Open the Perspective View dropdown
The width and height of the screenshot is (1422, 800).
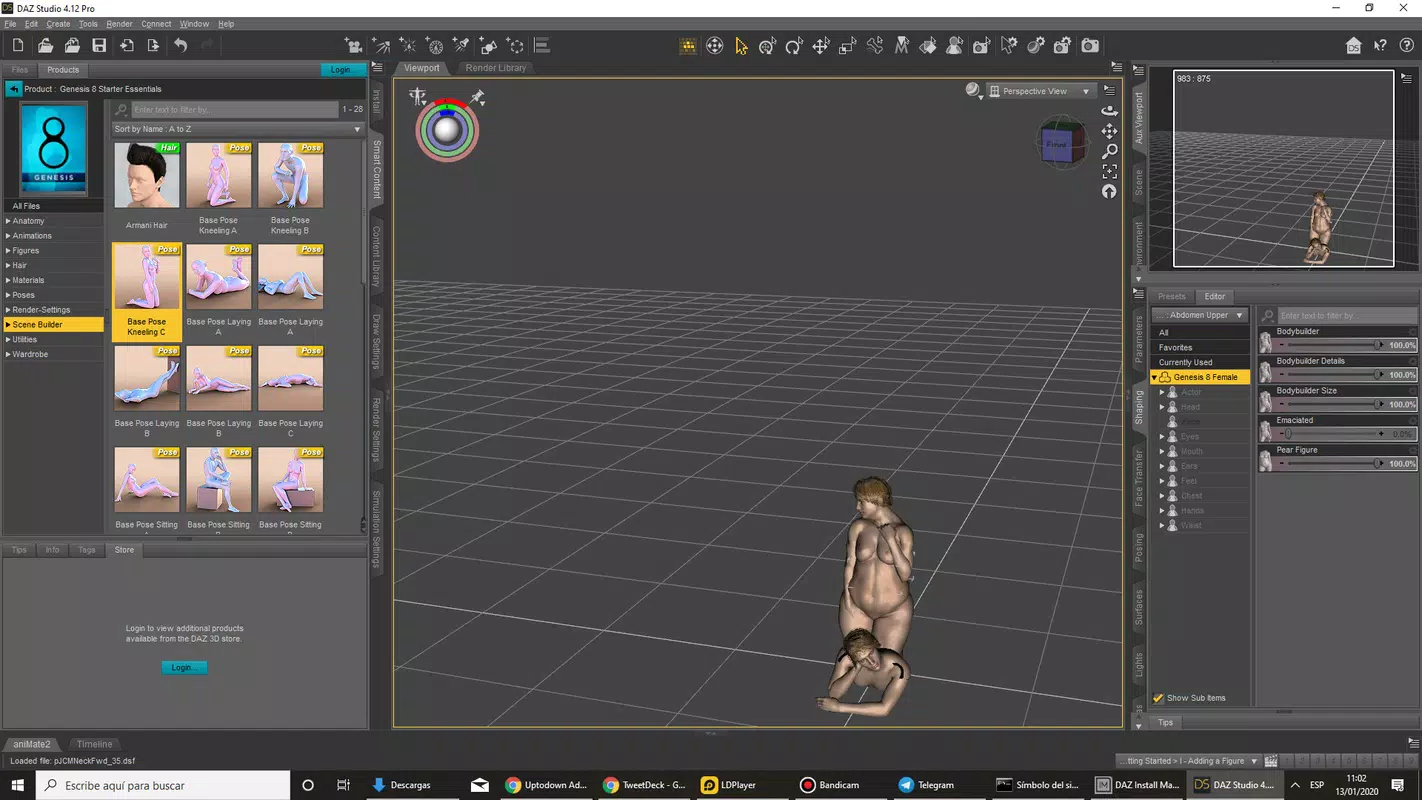[1041, 91]
